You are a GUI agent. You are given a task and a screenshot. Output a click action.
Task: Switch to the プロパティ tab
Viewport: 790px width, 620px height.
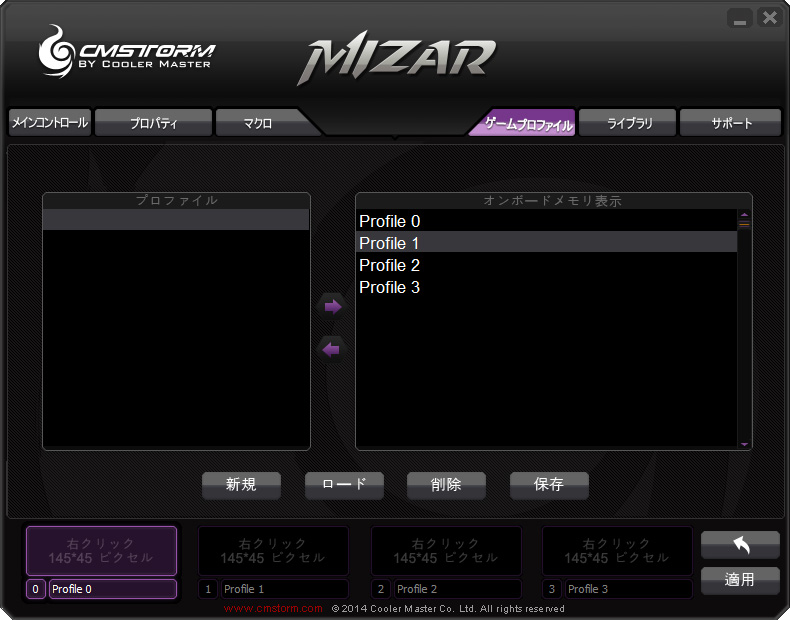pyautogui.click(x=153, y=123)
